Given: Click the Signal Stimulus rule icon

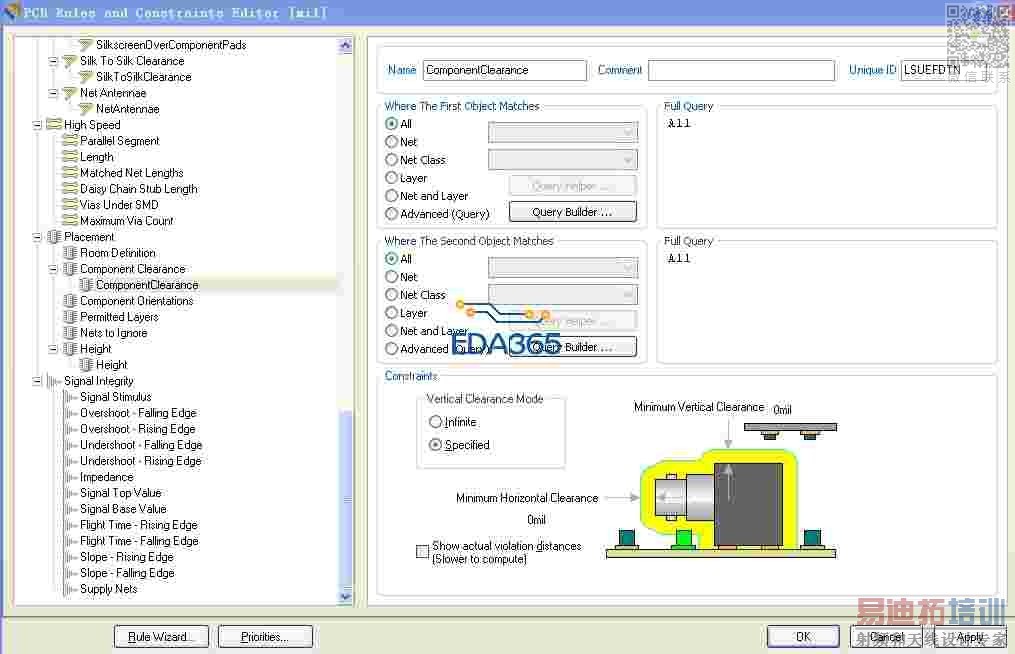Looking at the screenshot, I should coord(71,397).
